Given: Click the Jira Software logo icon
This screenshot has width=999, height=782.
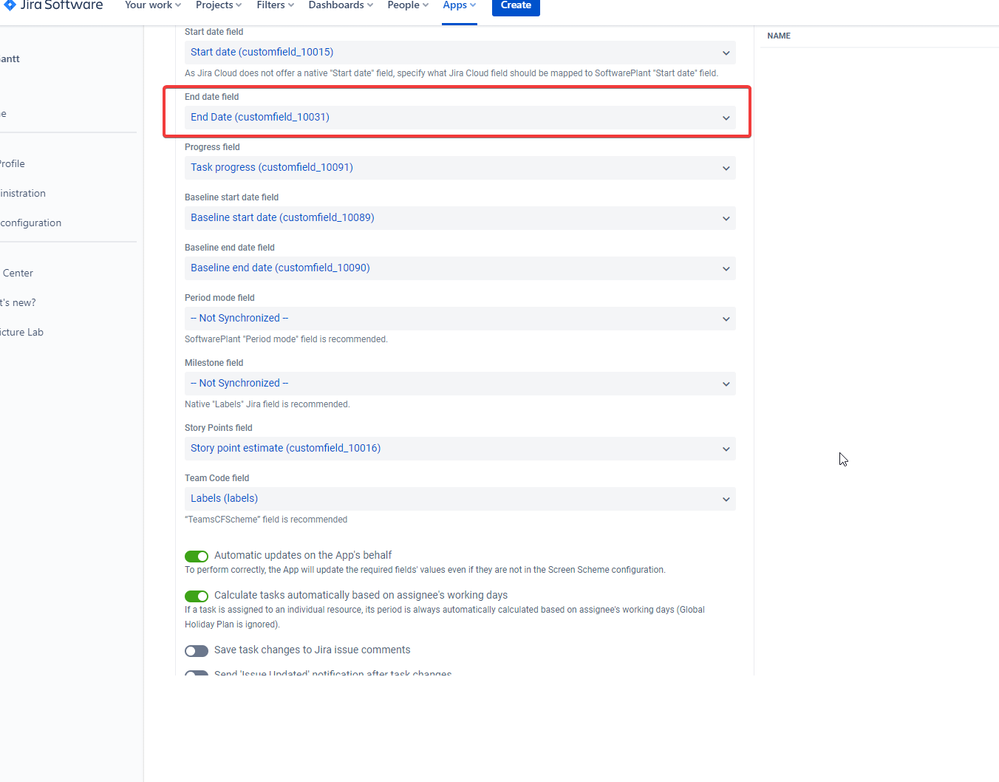Looking at the screenshot, I should tap(10, 4).
